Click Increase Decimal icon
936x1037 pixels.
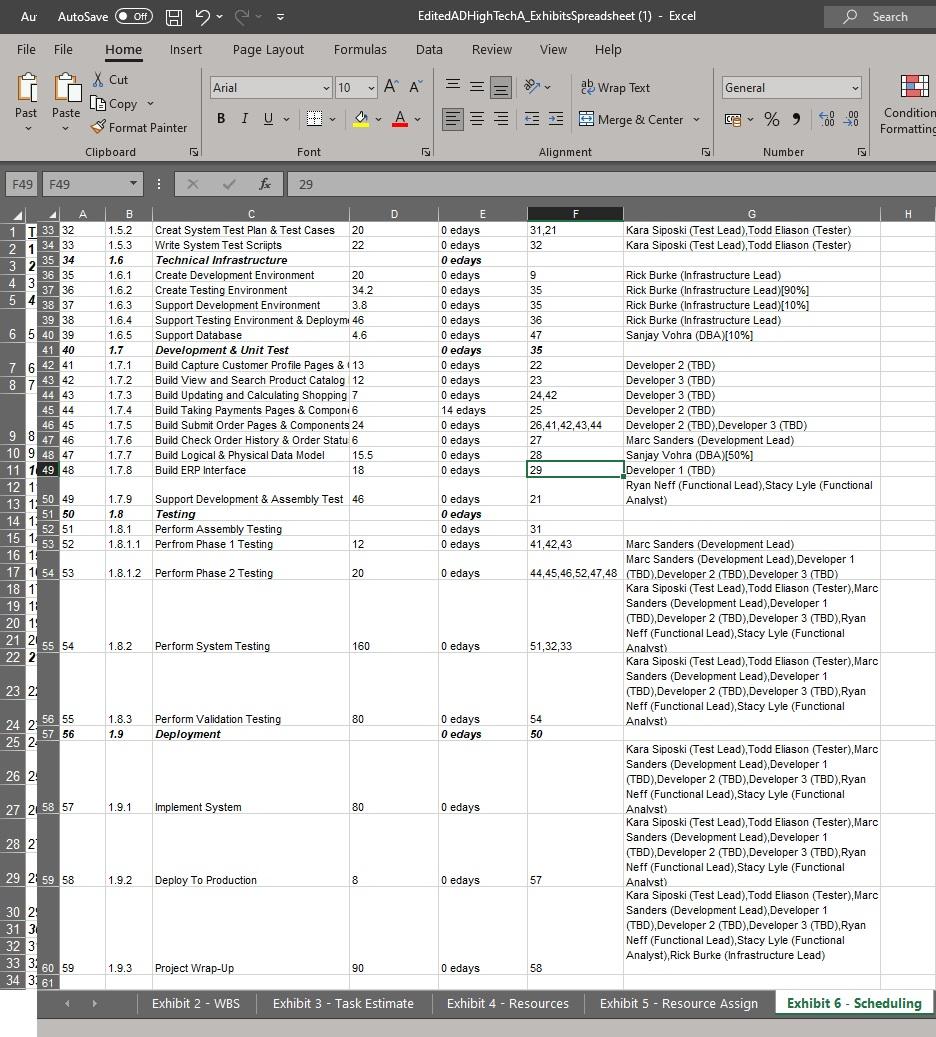pos(827,118)
